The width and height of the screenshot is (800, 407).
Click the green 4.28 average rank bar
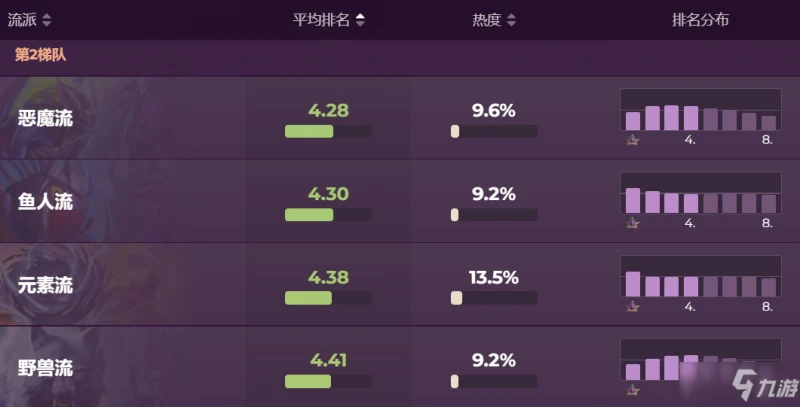pyautogui.click(x=309, y=131)
